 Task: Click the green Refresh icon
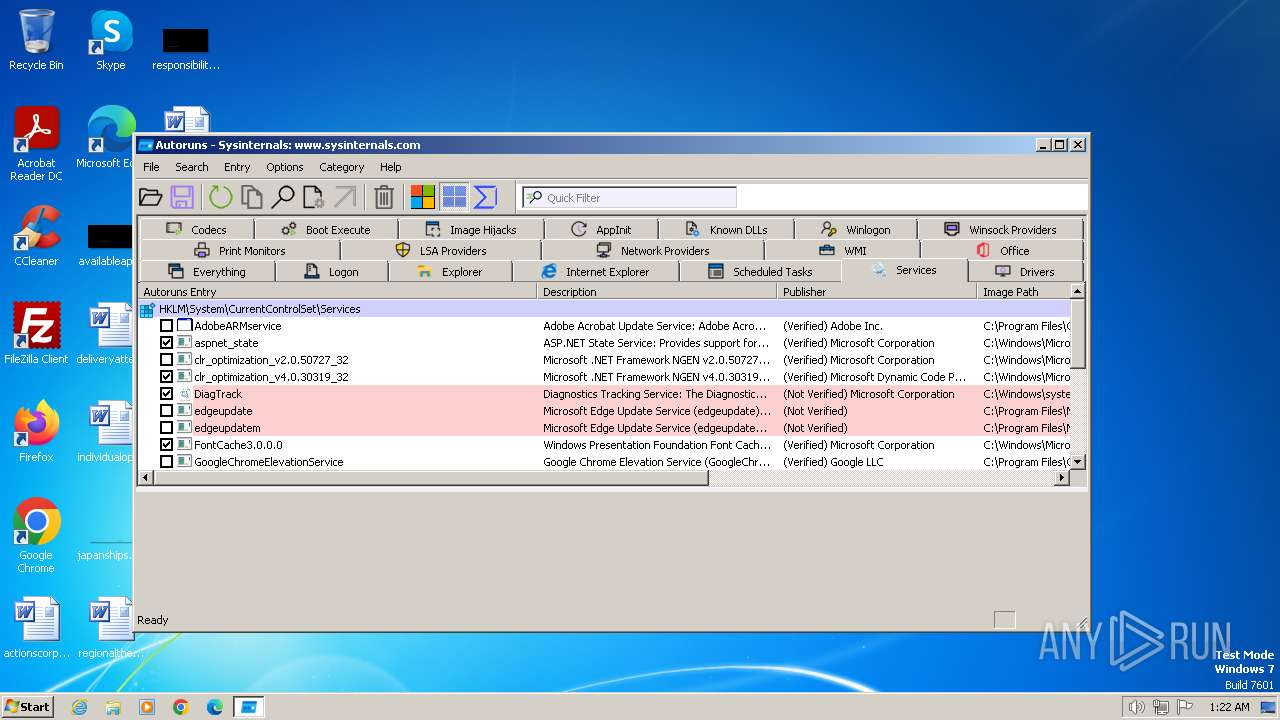pyautogui.click(x=220, y=197)
